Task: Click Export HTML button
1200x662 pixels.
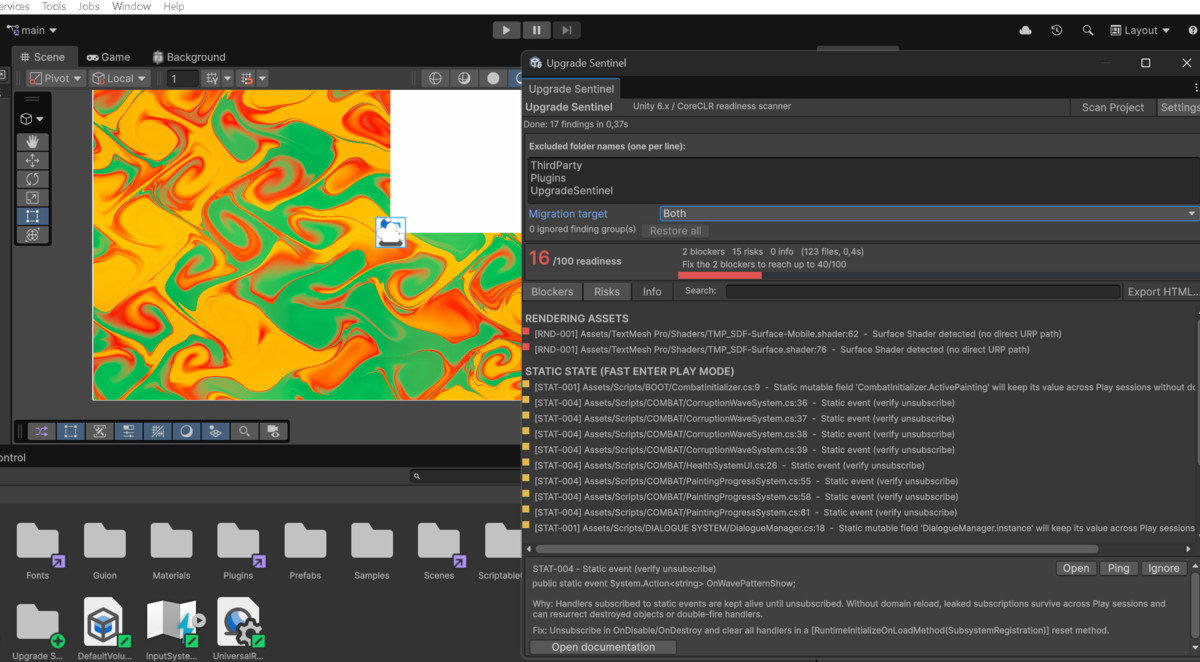Action: (x=1162, y=292)
